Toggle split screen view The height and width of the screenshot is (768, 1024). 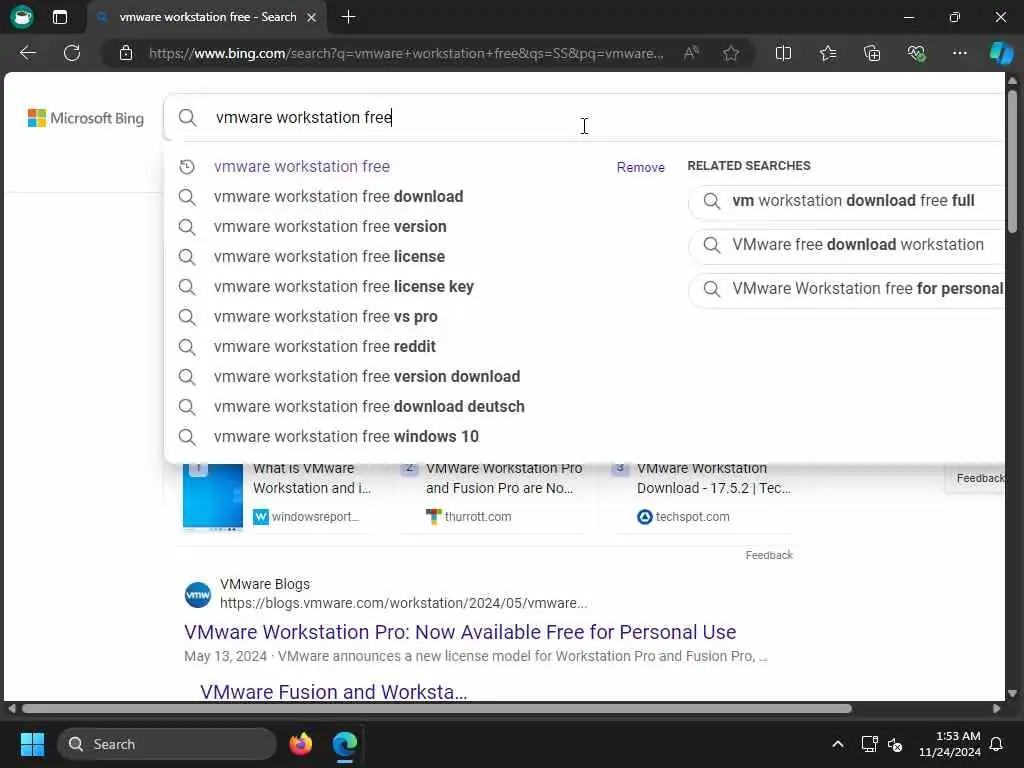point(783,53)
